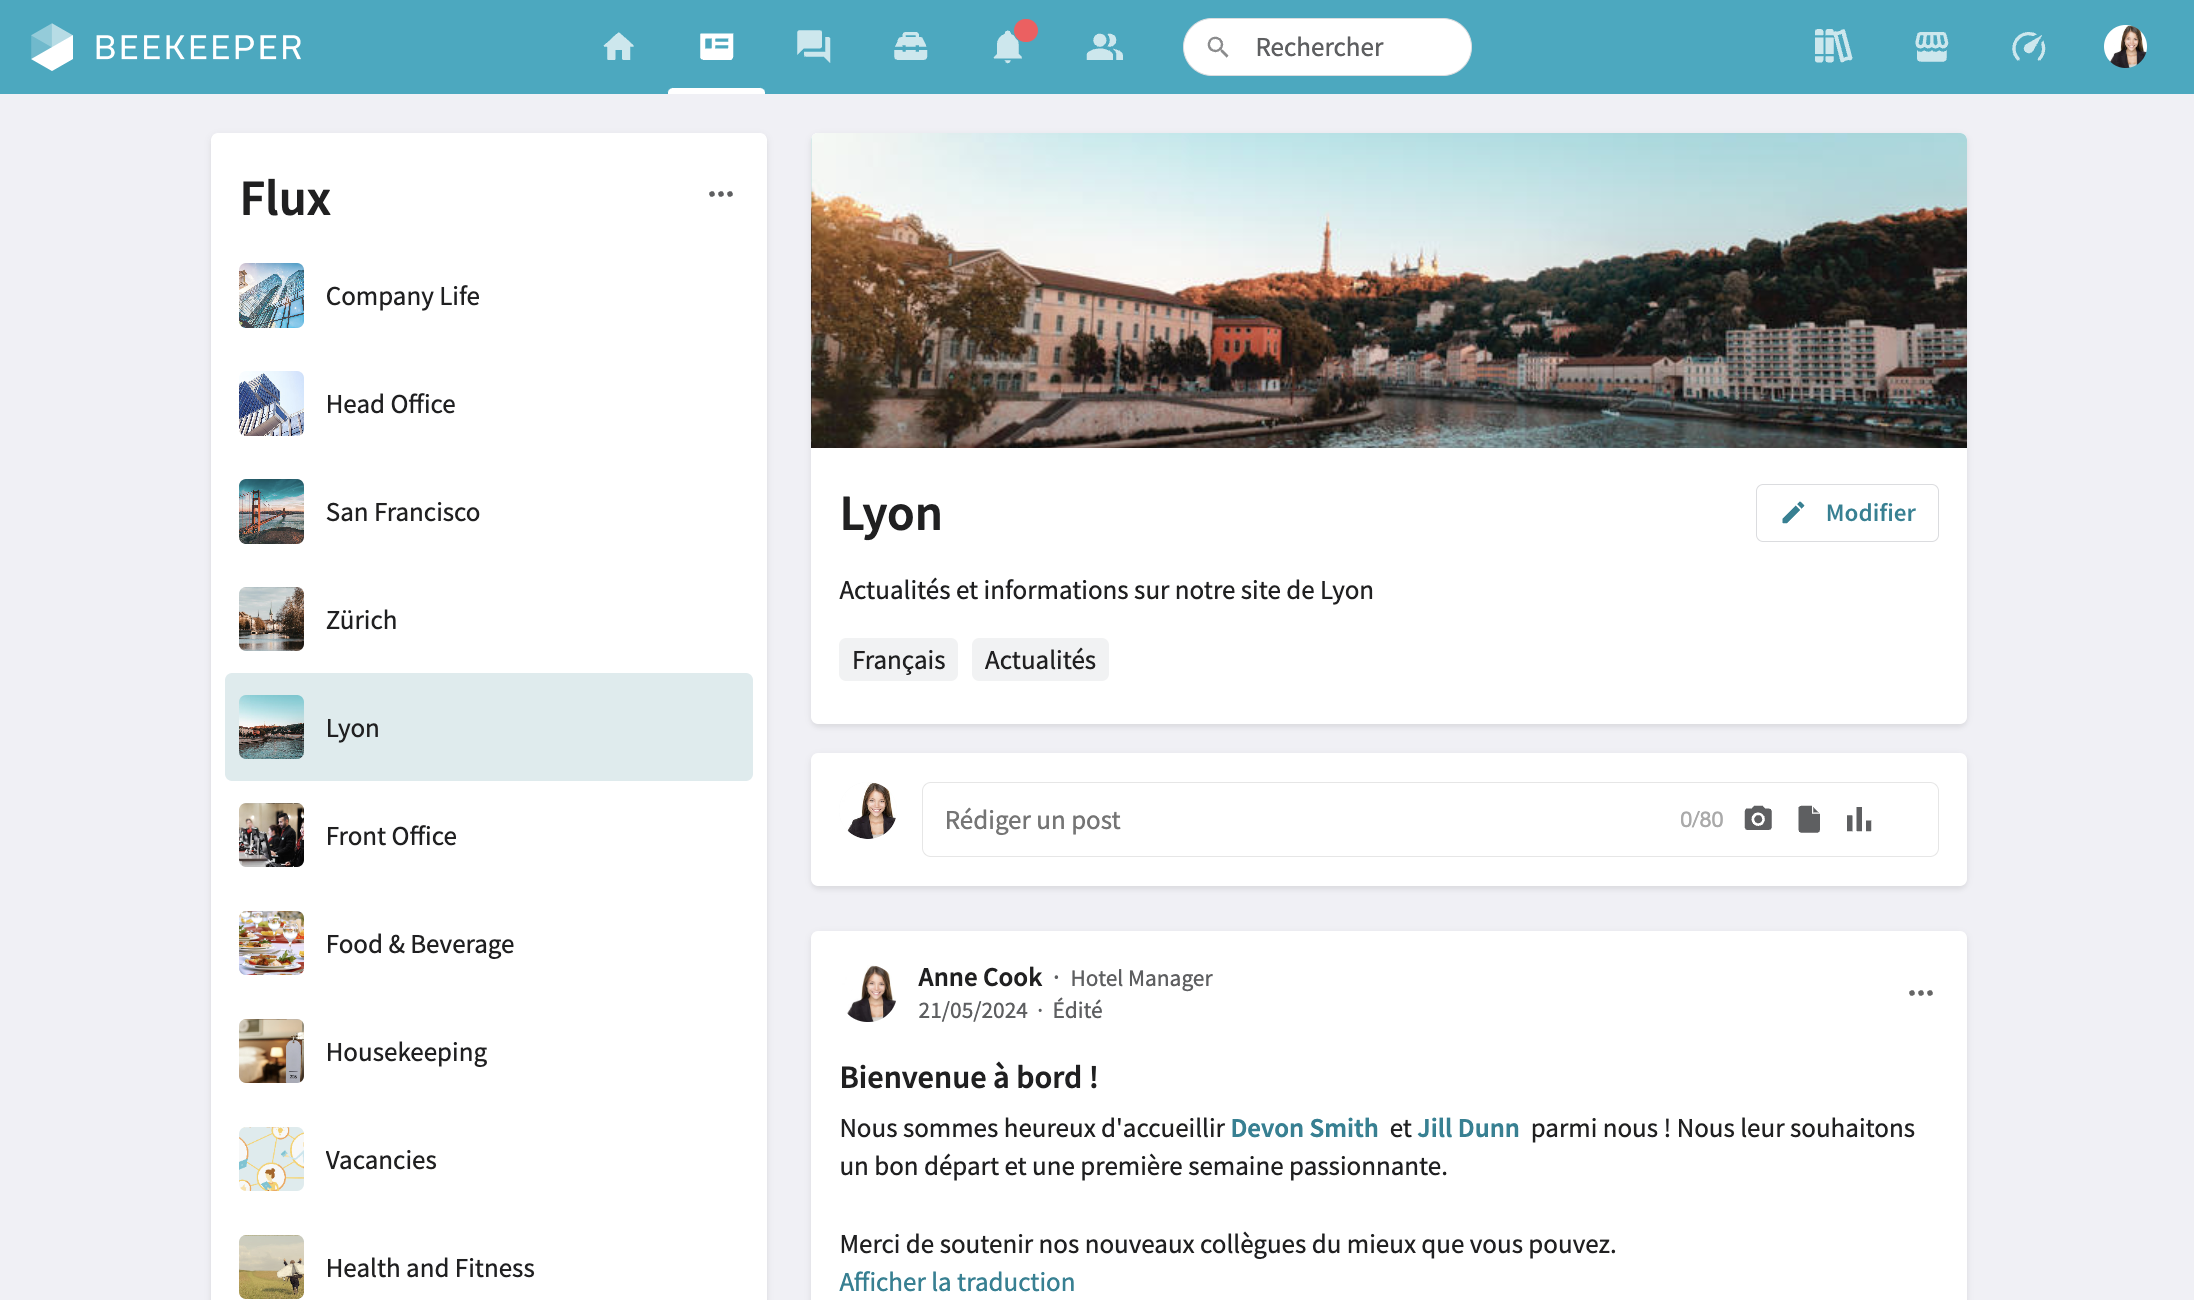
Task: Open Flux panel three-dot menu
Action: pyautogui.click(x=720, y=194)
